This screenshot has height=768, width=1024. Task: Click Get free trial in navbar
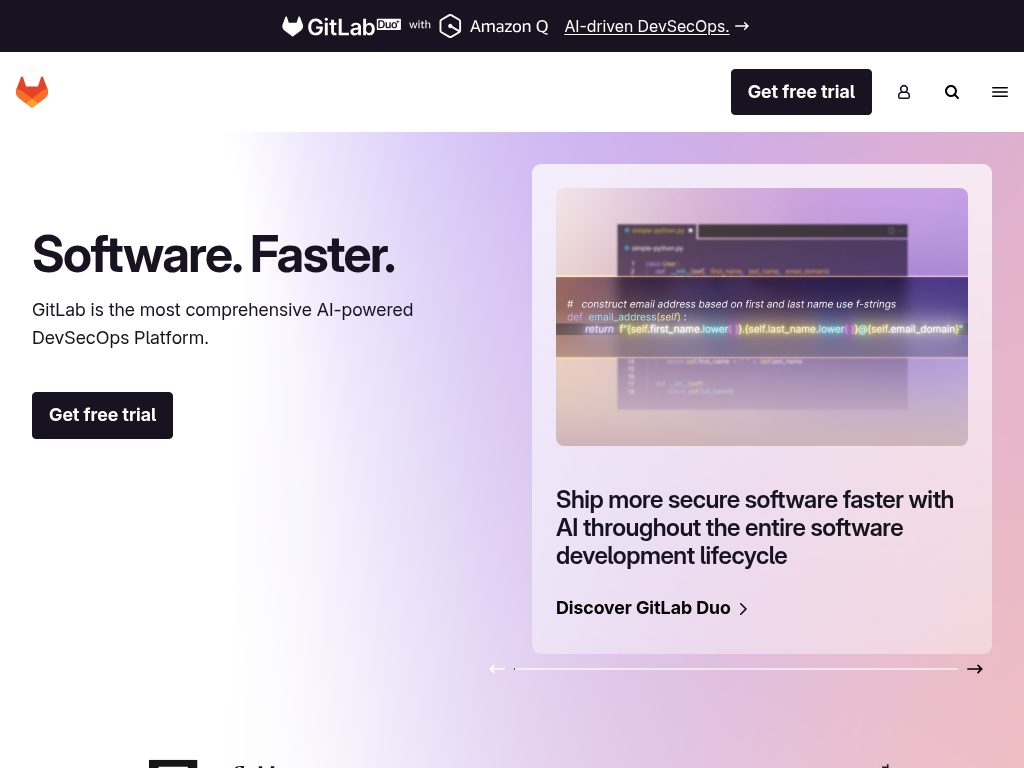coord(801,92)
